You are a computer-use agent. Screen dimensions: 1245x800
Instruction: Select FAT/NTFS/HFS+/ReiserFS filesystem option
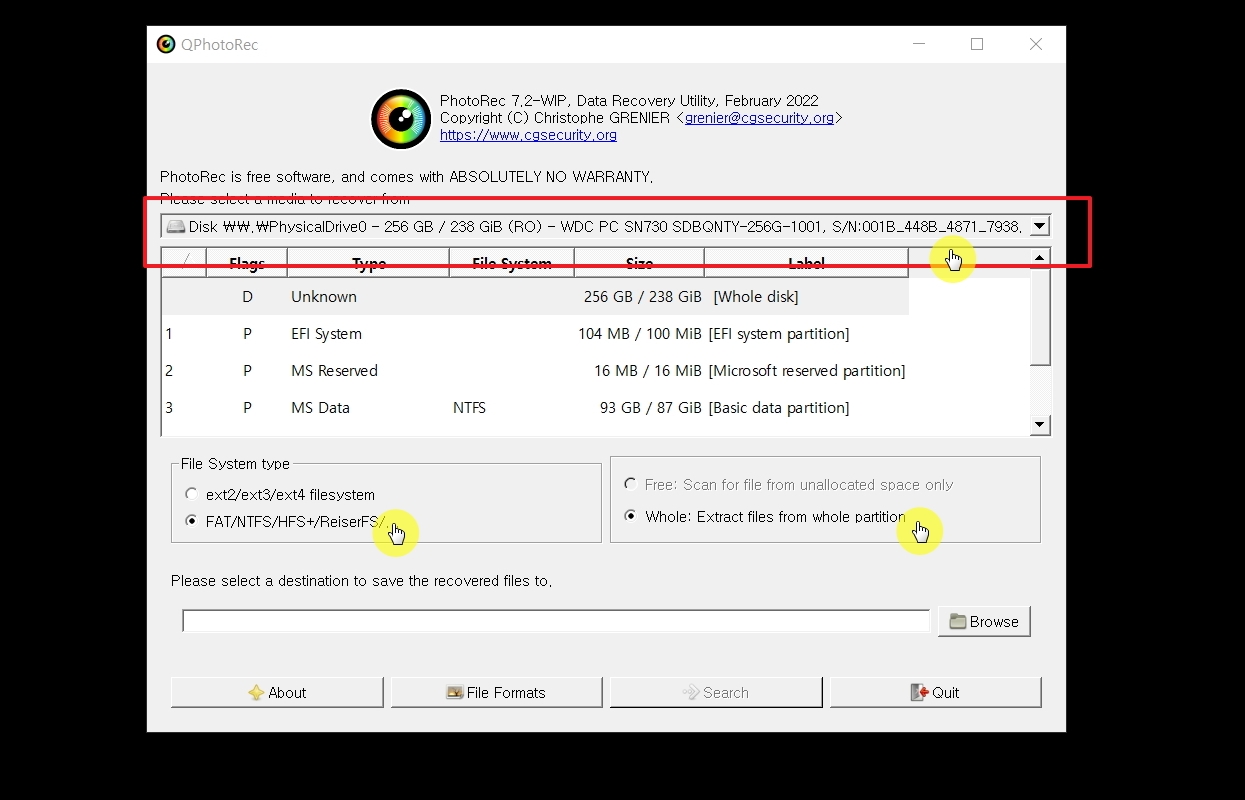(x=286, y=521)
